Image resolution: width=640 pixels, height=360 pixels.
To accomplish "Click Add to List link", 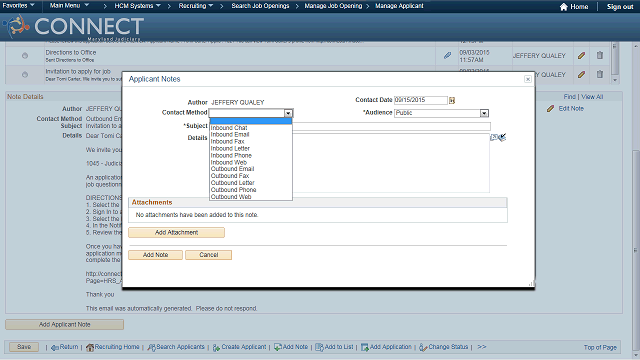I will pos(334,347).
